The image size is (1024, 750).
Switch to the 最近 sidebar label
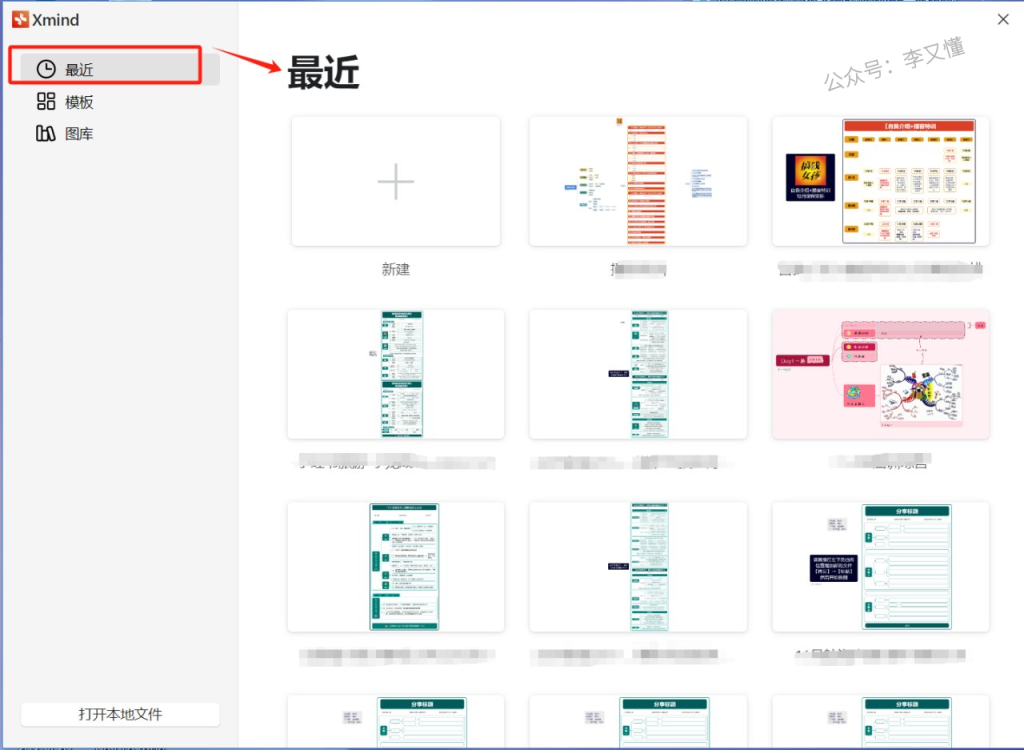coord(79,70)
